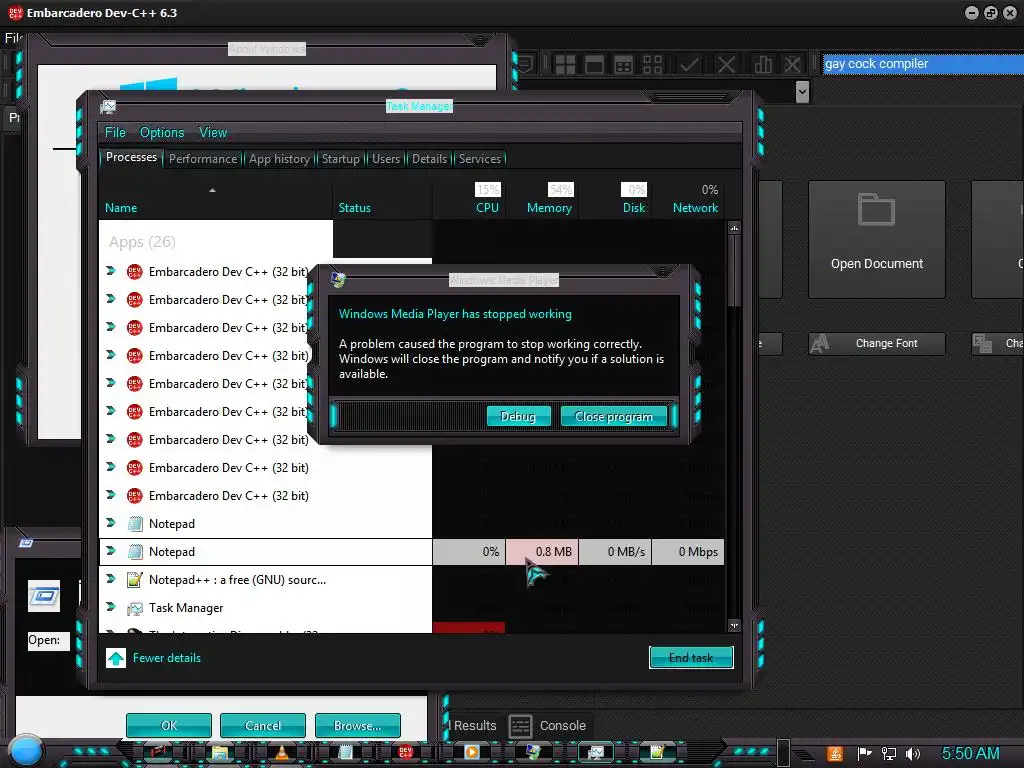The width and height of the screenshot is (1024, 768).
Task: Open File Explorer from the taskbar
Action: tap(219, 753)
